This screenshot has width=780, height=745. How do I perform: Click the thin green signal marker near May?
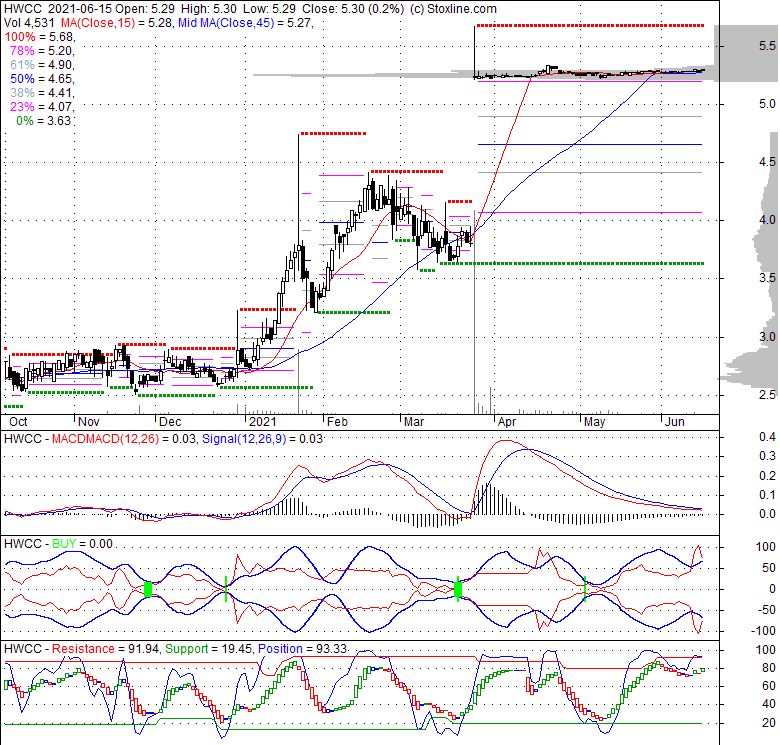[x=585, y=589]
